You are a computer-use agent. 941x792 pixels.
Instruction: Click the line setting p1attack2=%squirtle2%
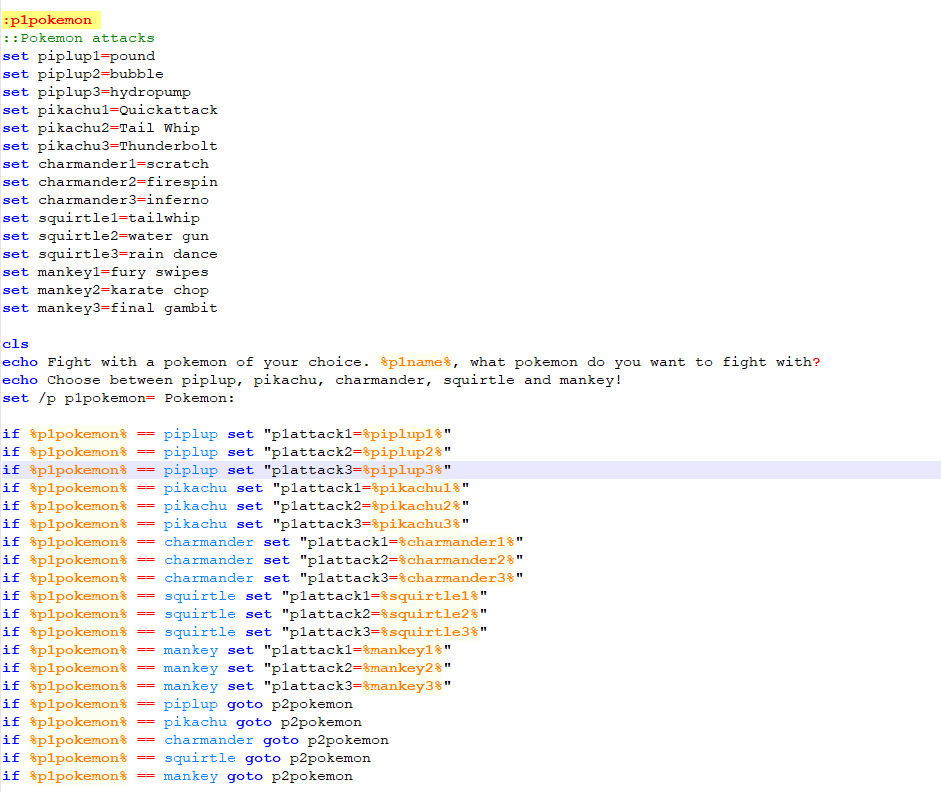pyautogui.click(x=245, y=614)
